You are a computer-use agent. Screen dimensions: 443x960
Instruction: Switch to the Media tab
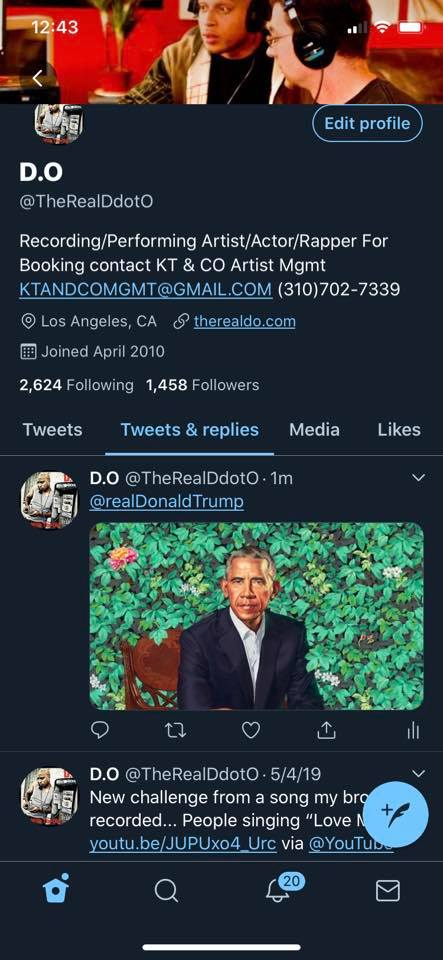[315, 430]
